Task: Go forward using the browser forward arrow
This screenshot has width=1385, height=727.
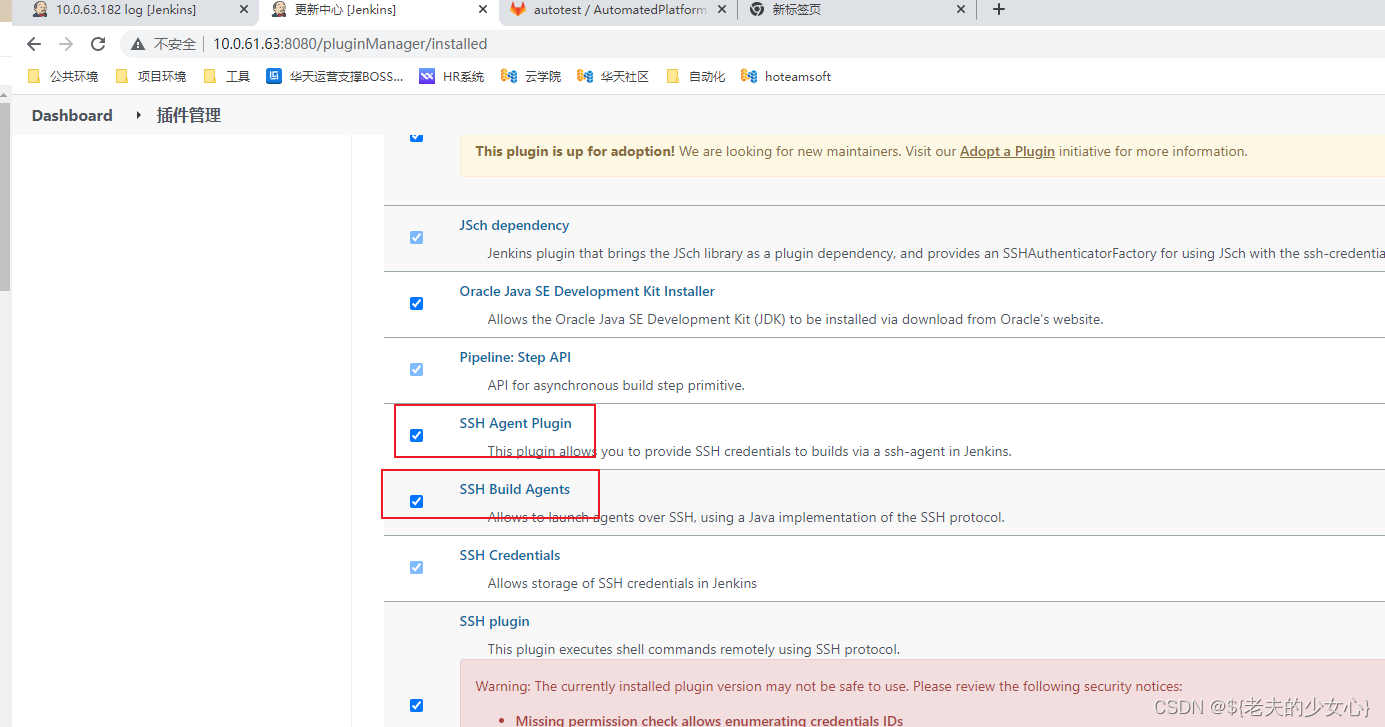Action: (x=66, y=44)
